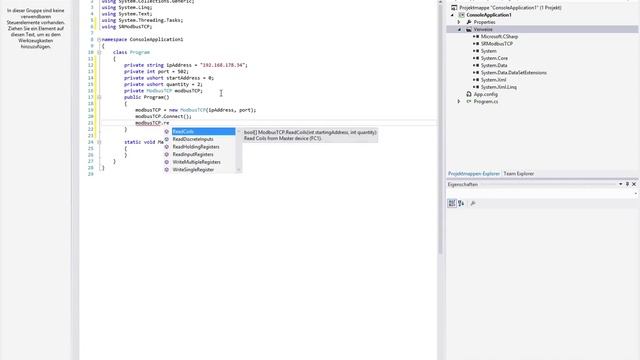Click the ConsoleApplication1 project icon
Screen dimensions: 640x360
(462, 15)
